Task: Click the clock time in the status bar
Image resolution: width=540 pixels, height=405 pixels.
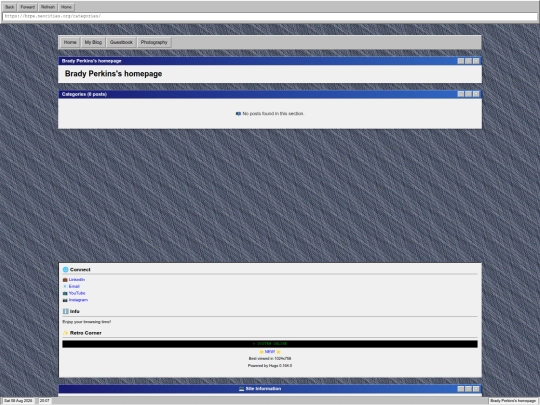Action: tap(45, 401)
